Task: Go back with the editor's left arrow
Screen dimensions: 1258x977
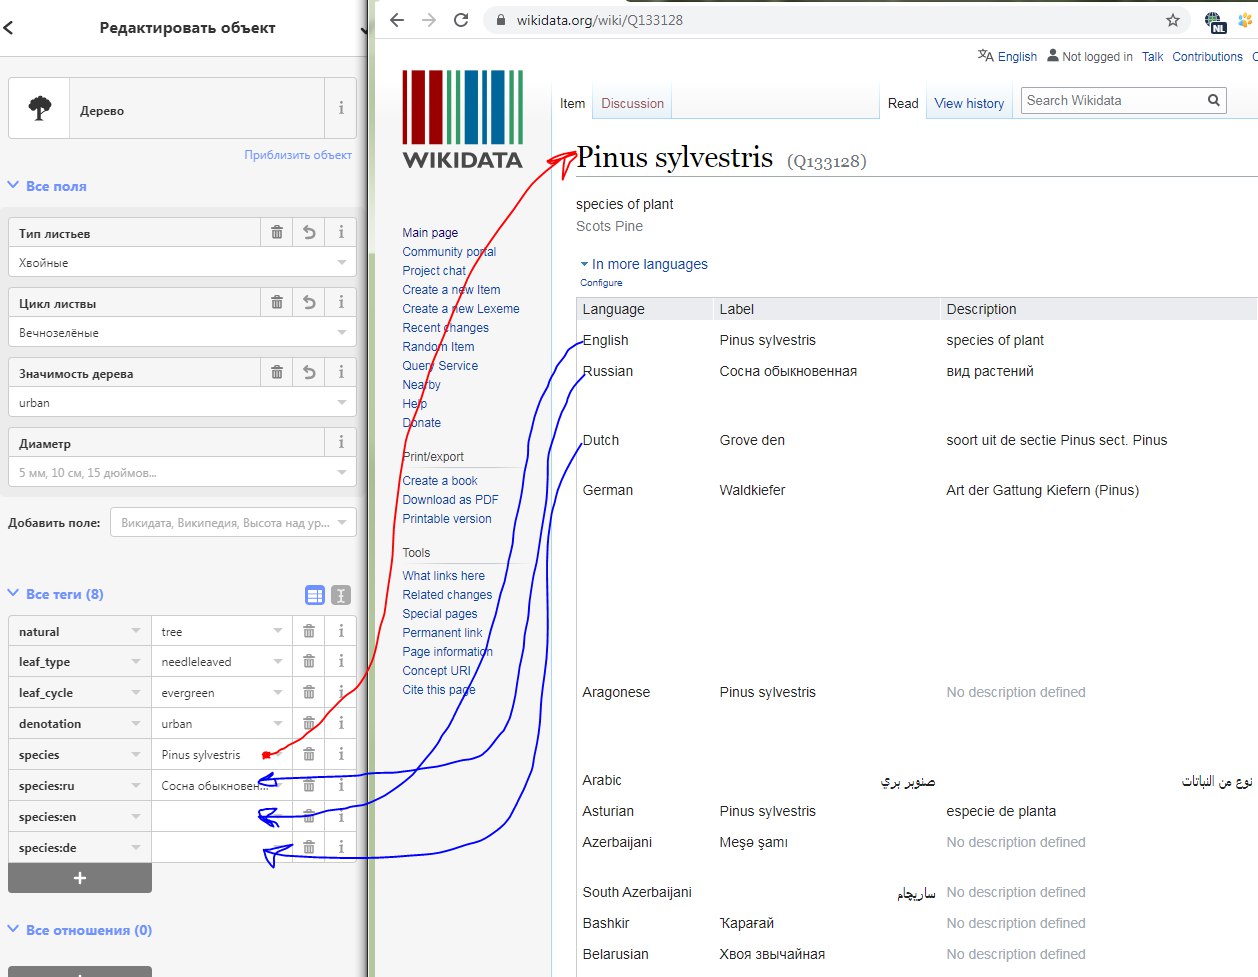Action: click(x=8, y=28)
